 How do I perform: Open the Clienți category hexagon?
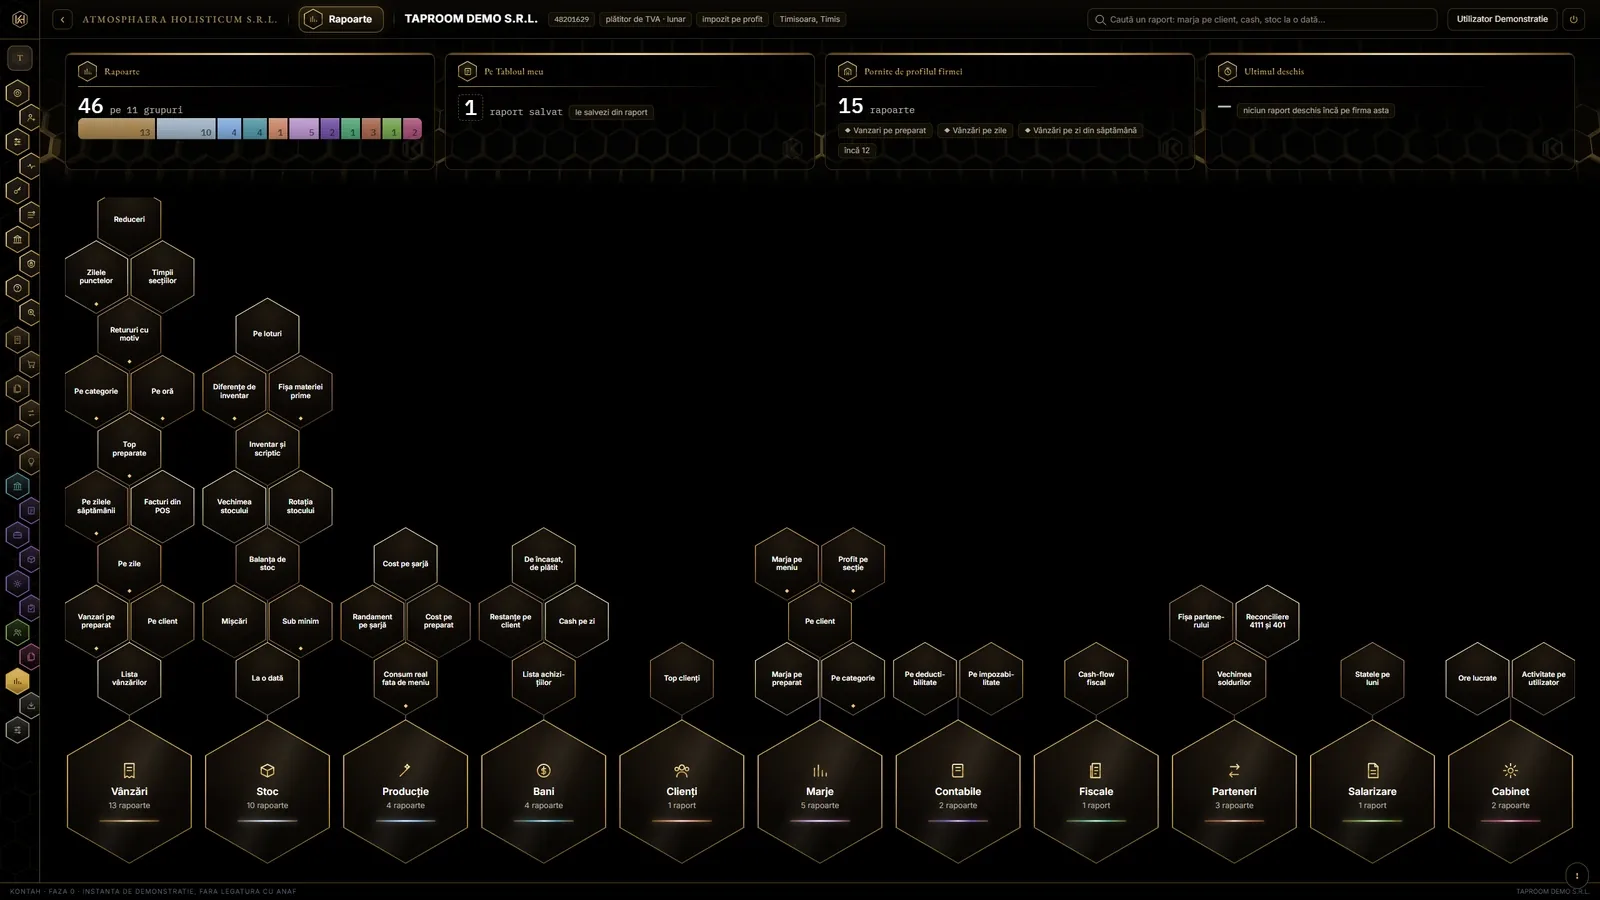(682, 791)
